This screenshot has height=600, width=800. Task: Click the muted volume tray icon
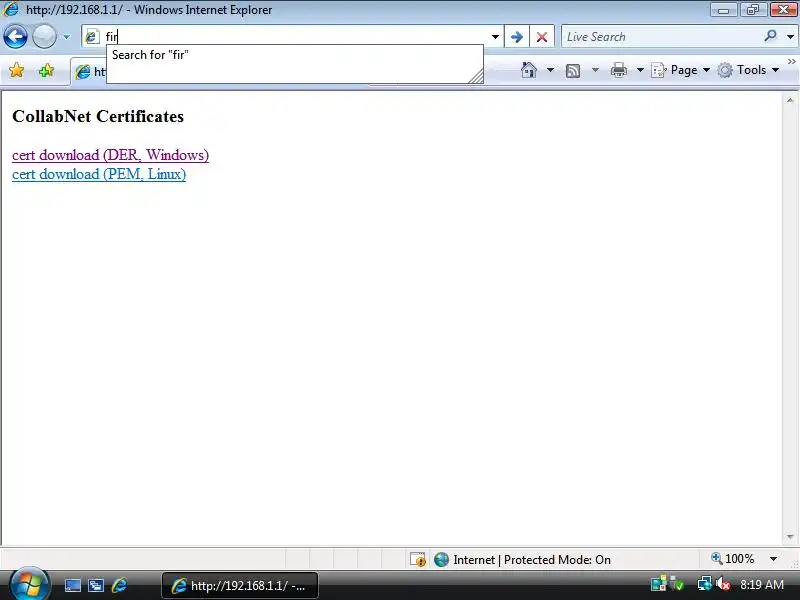click(x=722, y=584)
